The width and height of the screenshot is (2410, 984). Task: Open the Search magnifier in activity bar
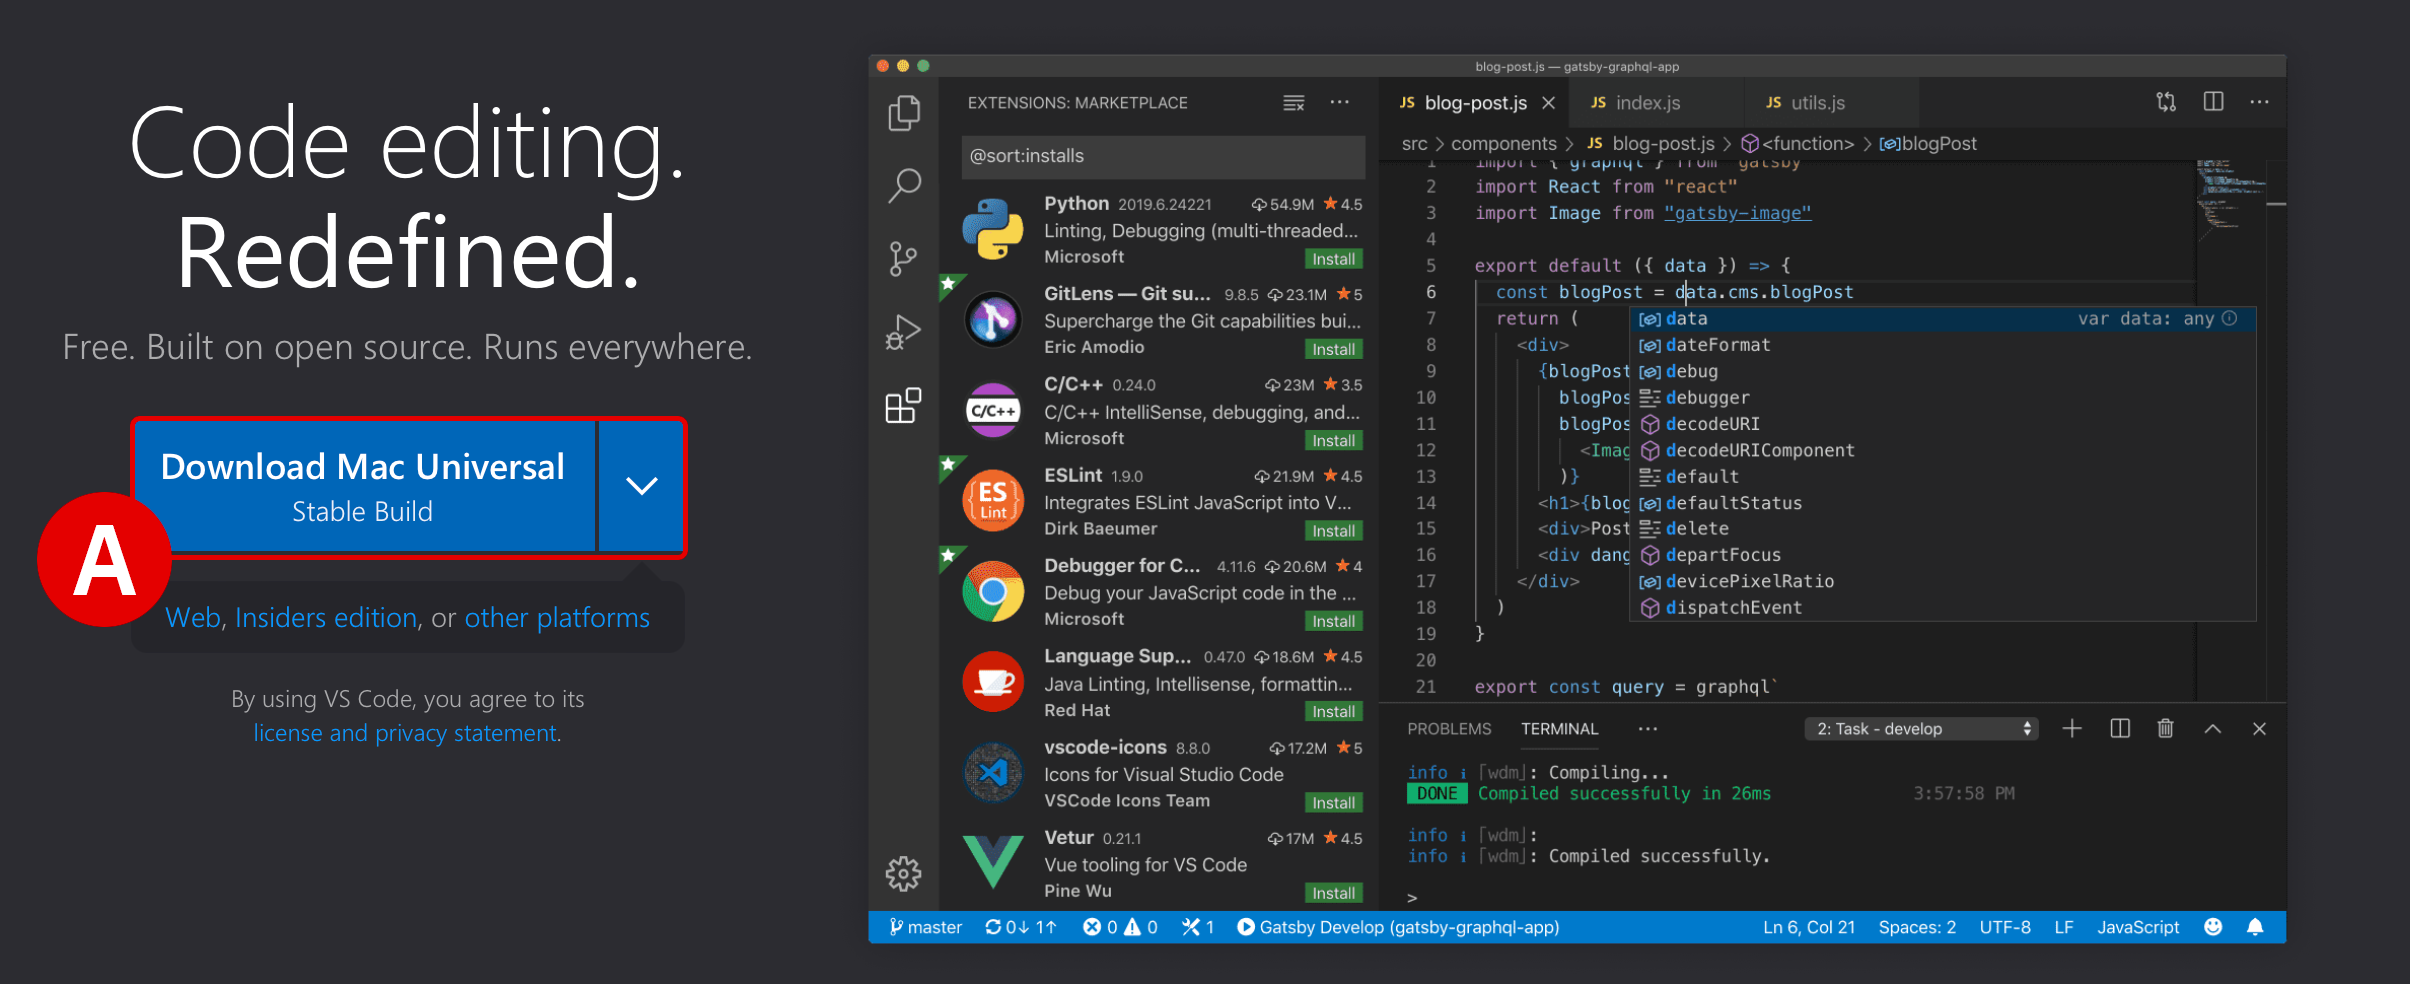(904, 185)
